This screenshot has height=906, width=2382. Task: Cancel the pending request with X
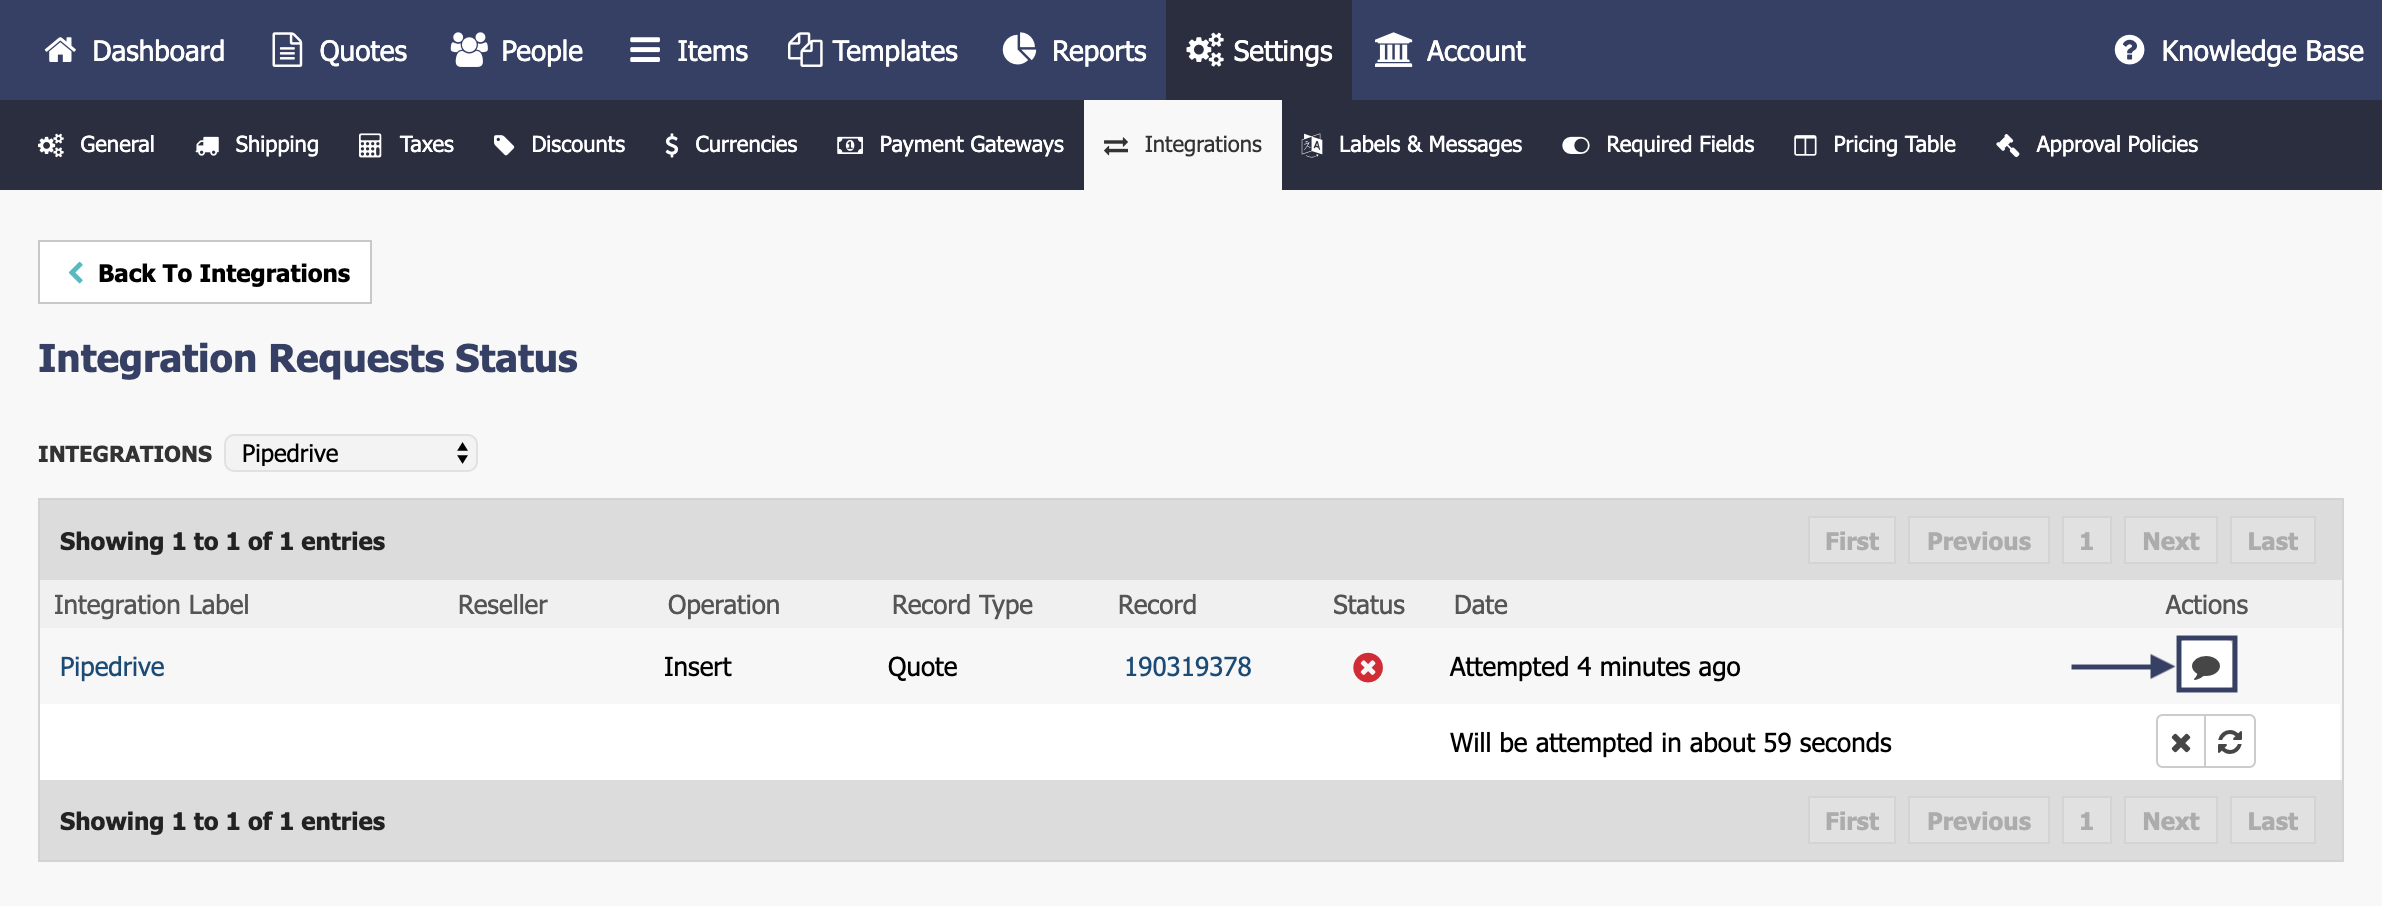pyautogui.click(x=2181, y=741)
